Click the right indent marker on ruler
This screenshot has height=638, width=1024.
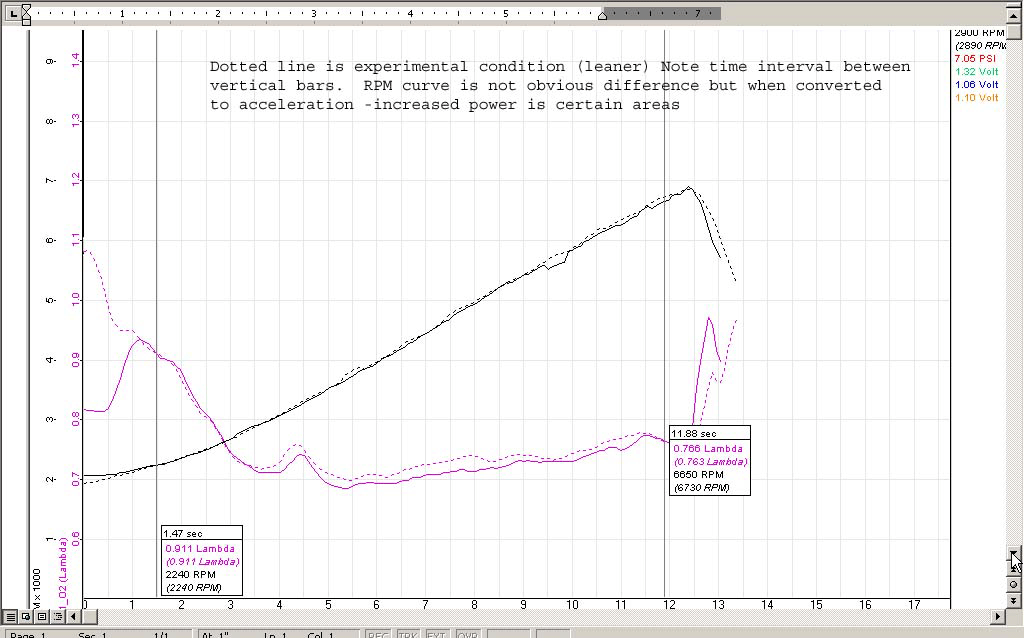click(603, 16)
